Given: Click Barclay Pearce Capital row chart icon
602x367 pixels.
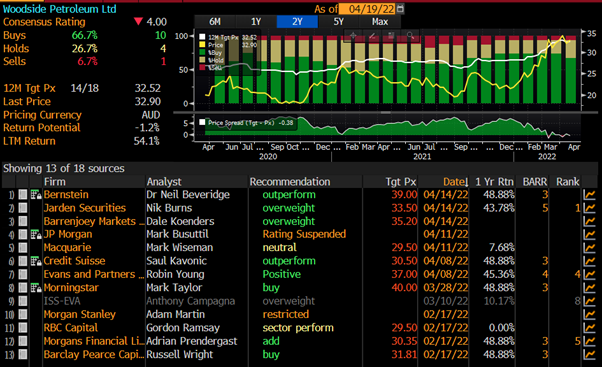Looking at the screenshot, I should click(x=589, y=354).
